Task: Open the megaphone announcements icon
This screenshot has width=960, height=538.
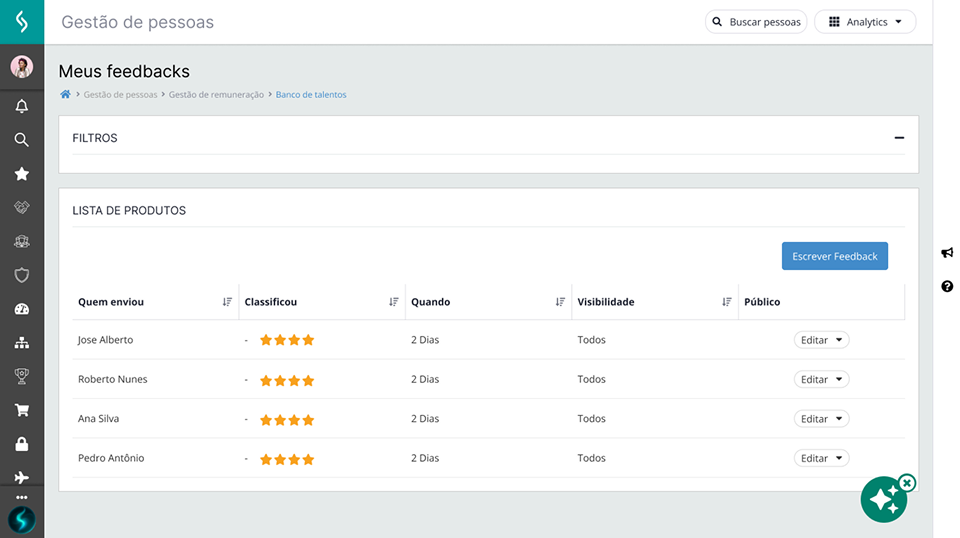Action: pos(947,253)
